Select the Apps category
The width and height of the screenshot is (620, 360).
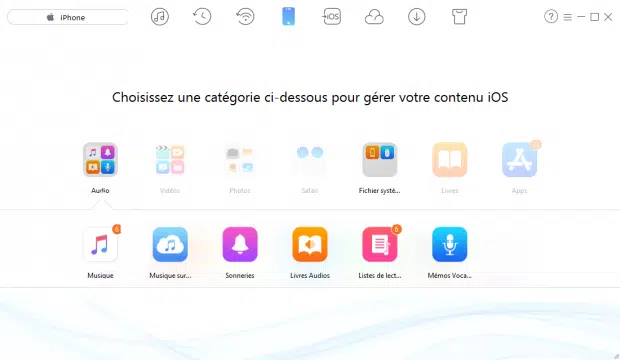tap(519, 159)
